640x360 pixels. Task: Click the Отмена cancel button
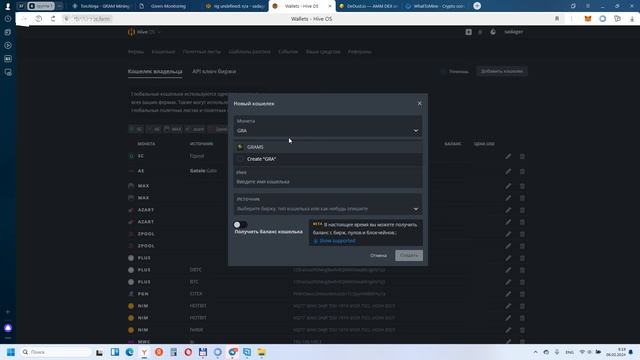pyautogui.click(x=378, y=256)
